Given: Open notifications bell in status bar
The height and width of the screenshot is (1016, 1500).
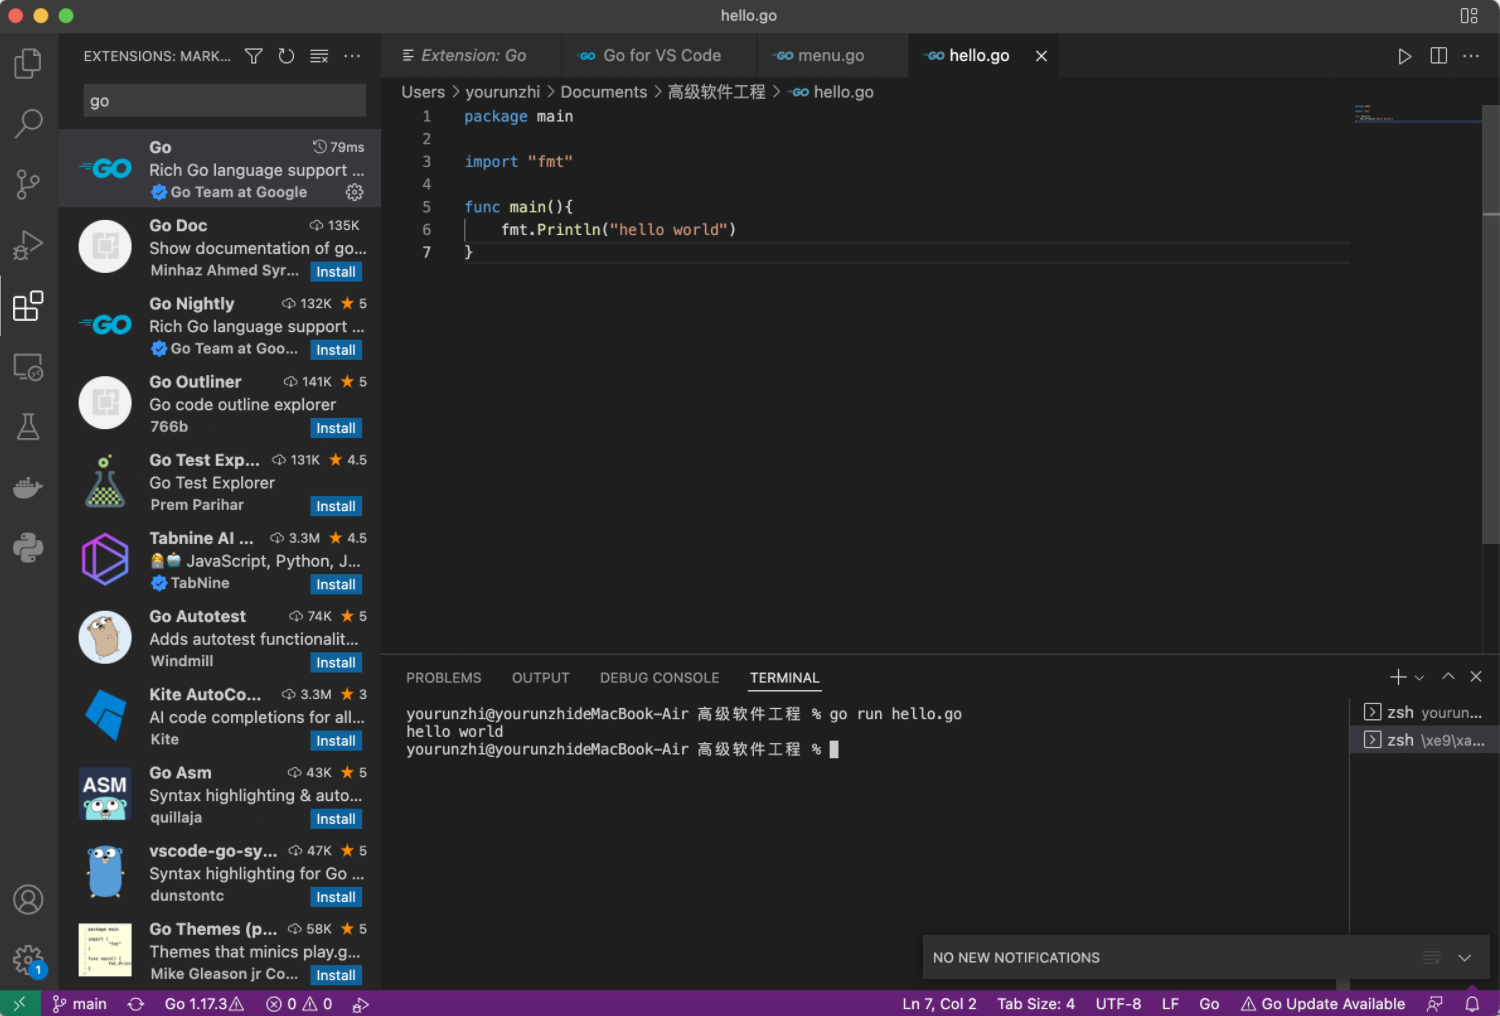Looking at the screenshot, I should point(1472,1004).
